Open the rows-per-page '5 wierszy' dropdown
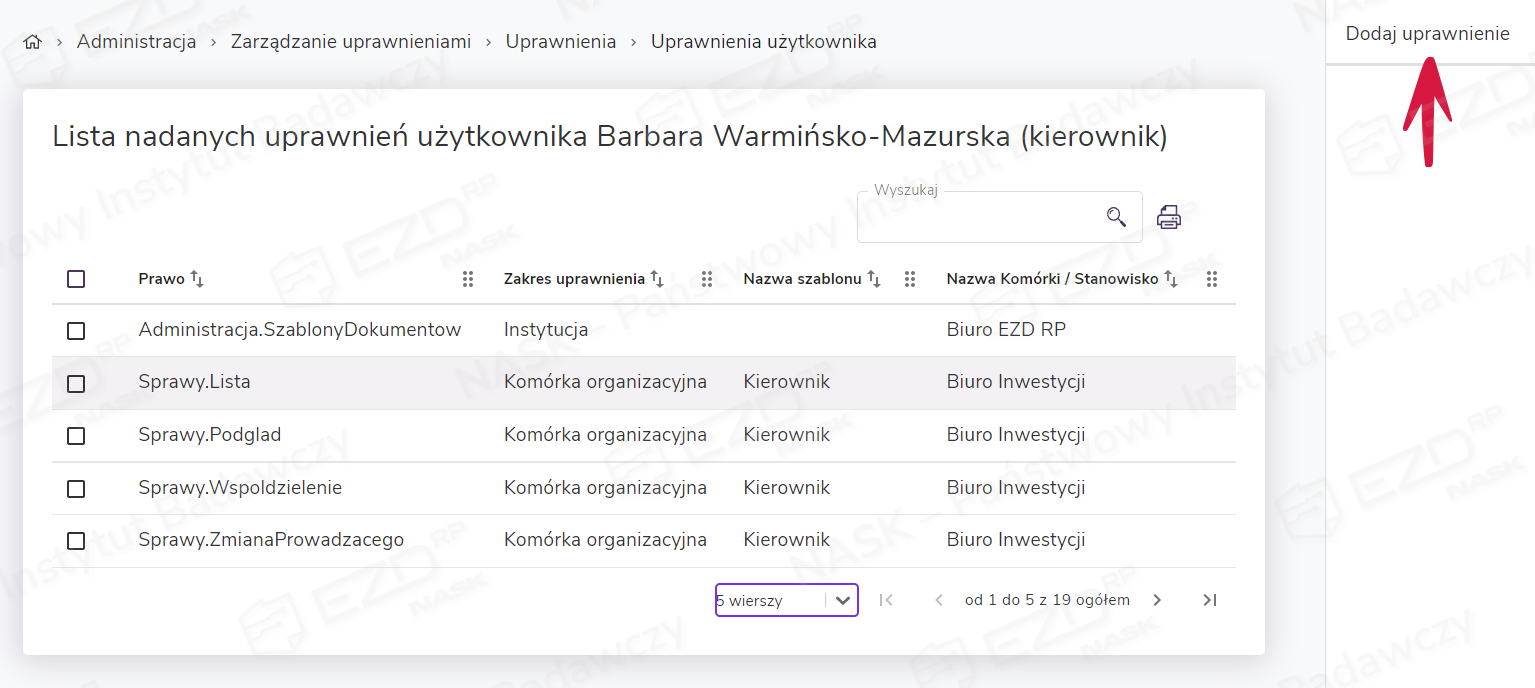The image size is (1535, 688). click(786, 600)
